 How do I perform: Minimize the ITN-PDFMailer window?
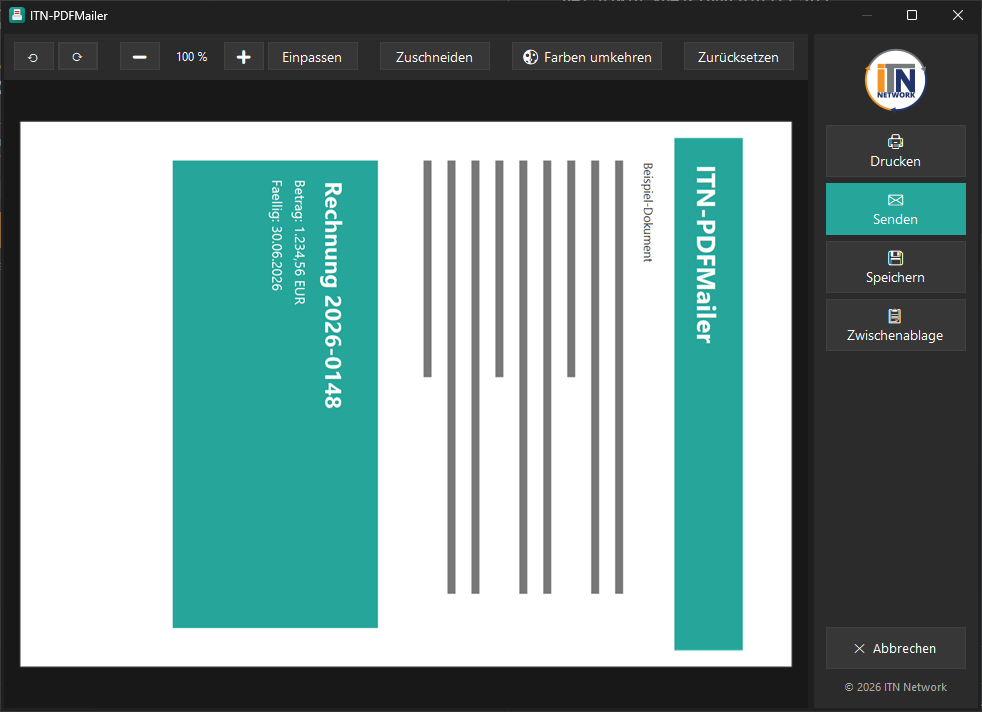(x=867, y=15)
